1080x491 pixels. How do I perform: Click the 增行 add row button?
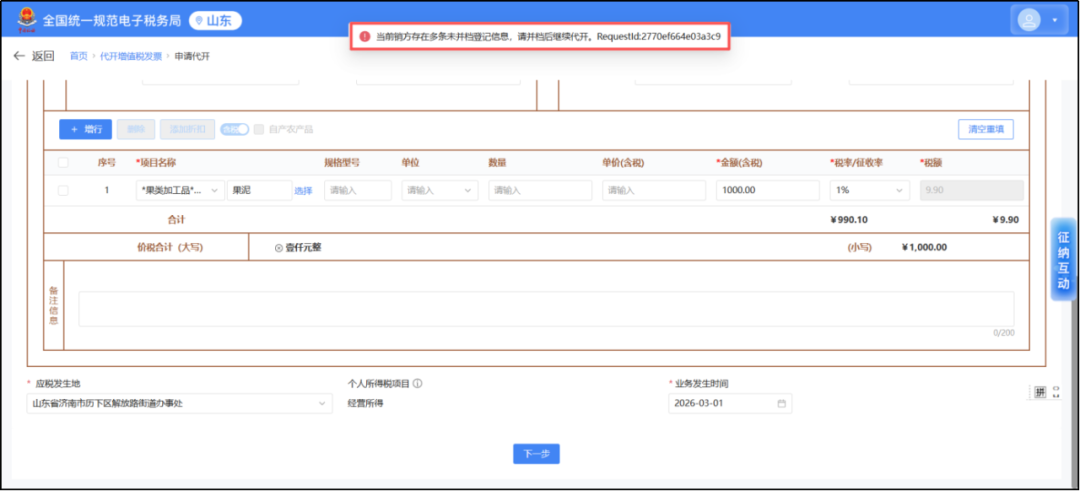point(85,129)
